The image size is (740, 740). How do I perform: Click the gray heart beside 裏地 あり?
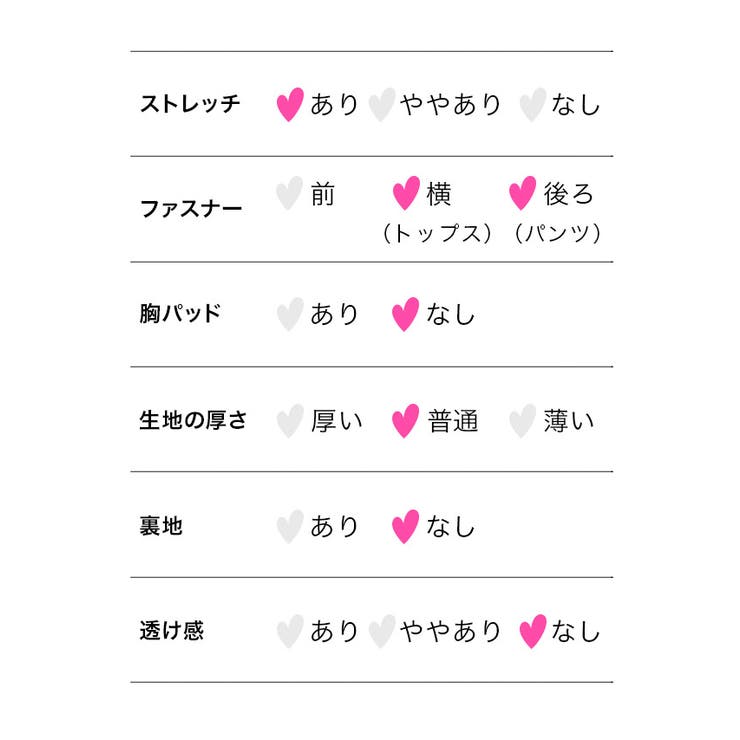(x=290, y=526)
